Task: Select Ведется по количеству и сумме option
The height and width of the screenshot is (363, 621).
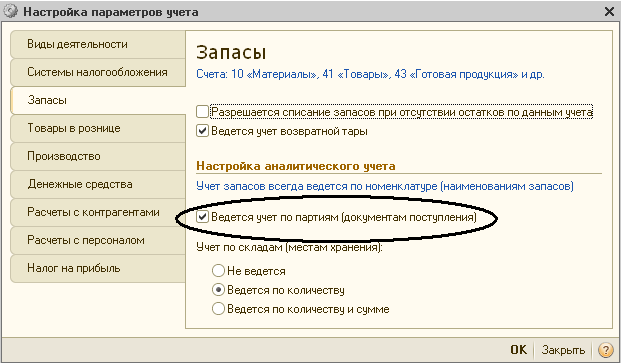Action: [218, 309]
